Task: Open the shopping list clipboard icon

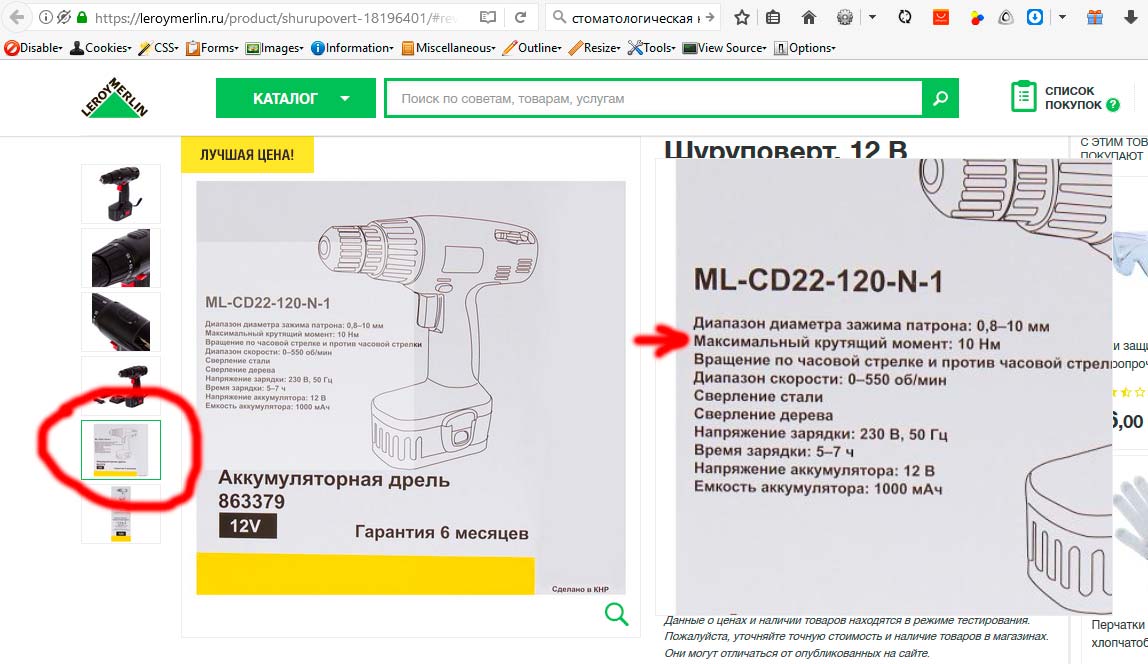Action: click(x=1024, y=97)
